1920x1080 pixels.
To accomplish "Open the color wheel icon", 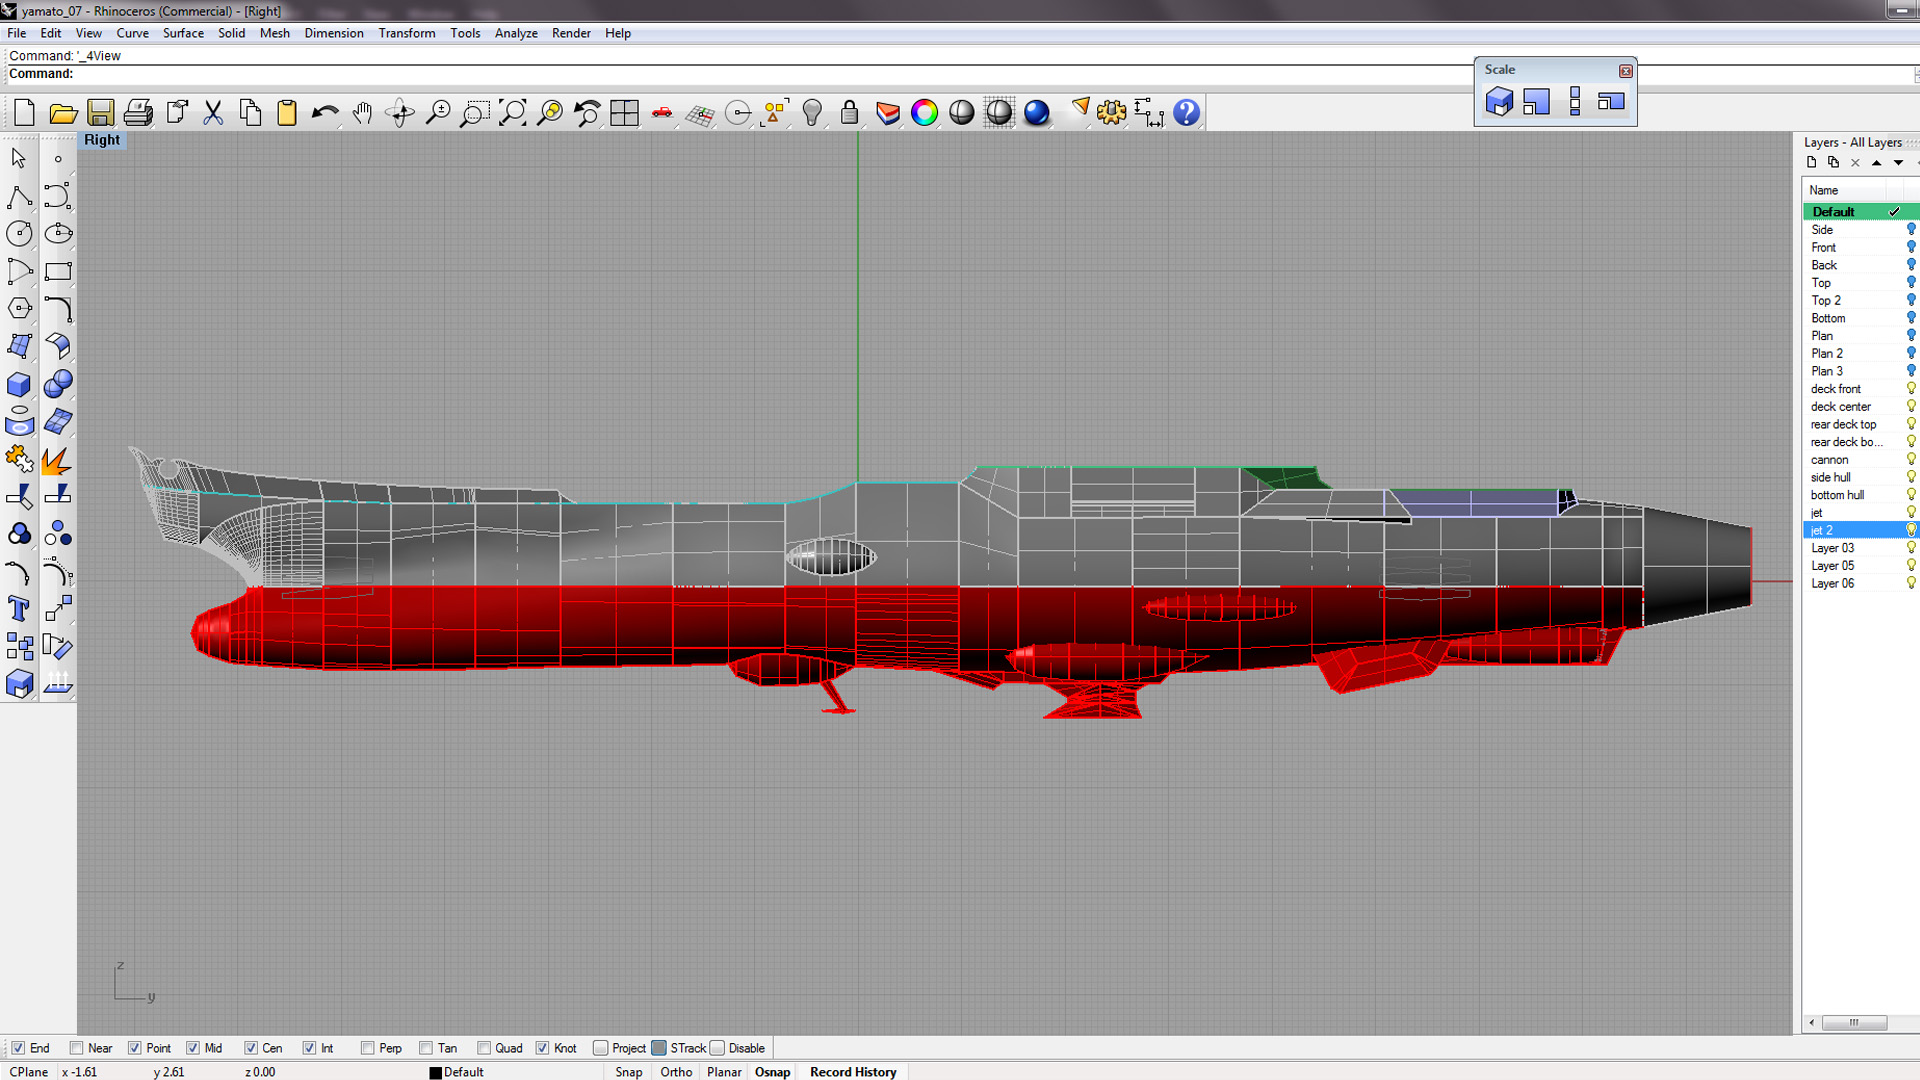I will click(x=924, y=113).
